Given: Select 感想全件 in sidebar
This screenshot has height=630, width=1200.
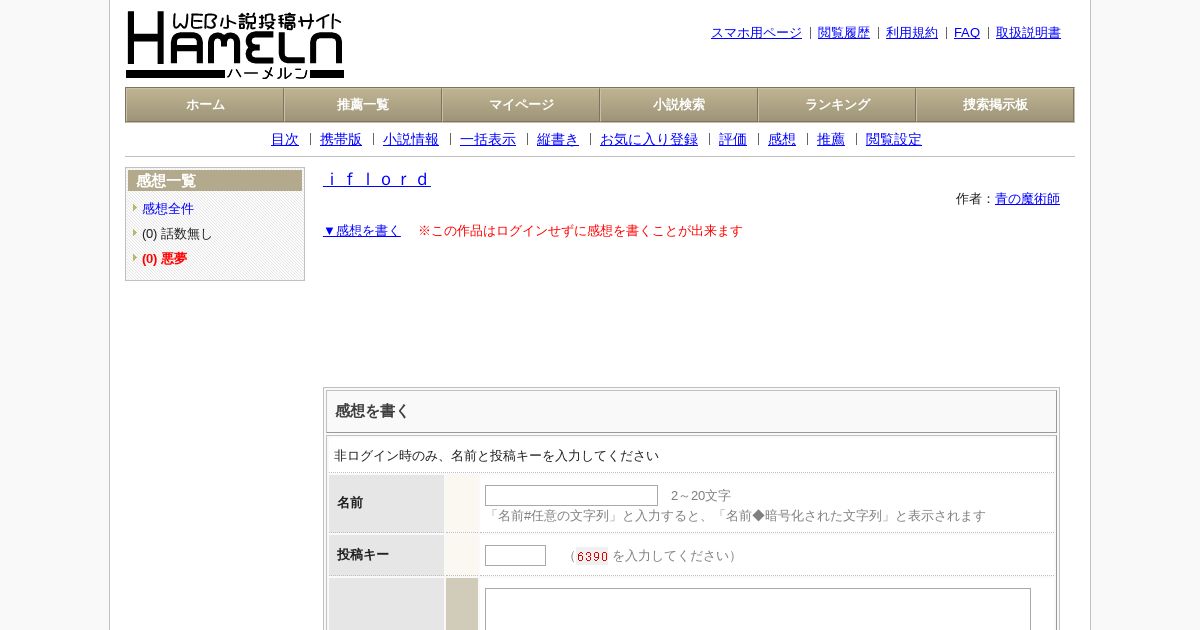Looking at the screenshot, I should 168,209.
